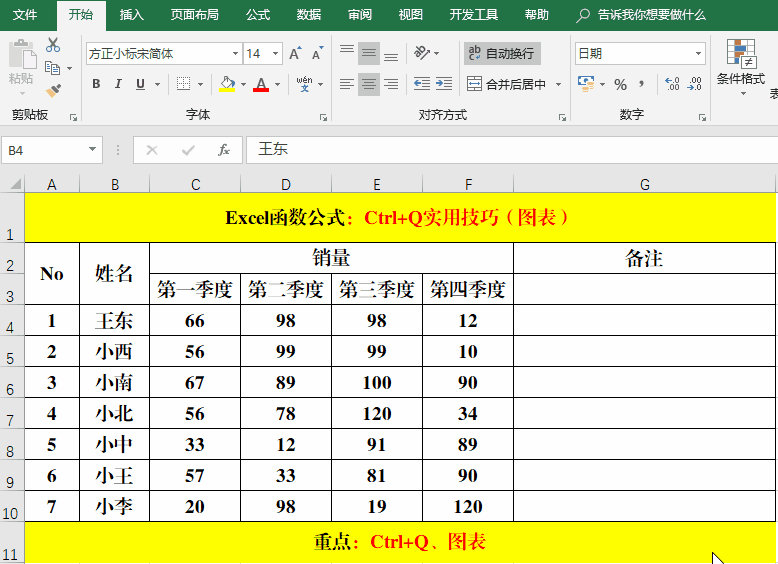The height and width of the screenshot is (564, 778).
Task: Click increase decimal places icon
Action: click(672, 84)
